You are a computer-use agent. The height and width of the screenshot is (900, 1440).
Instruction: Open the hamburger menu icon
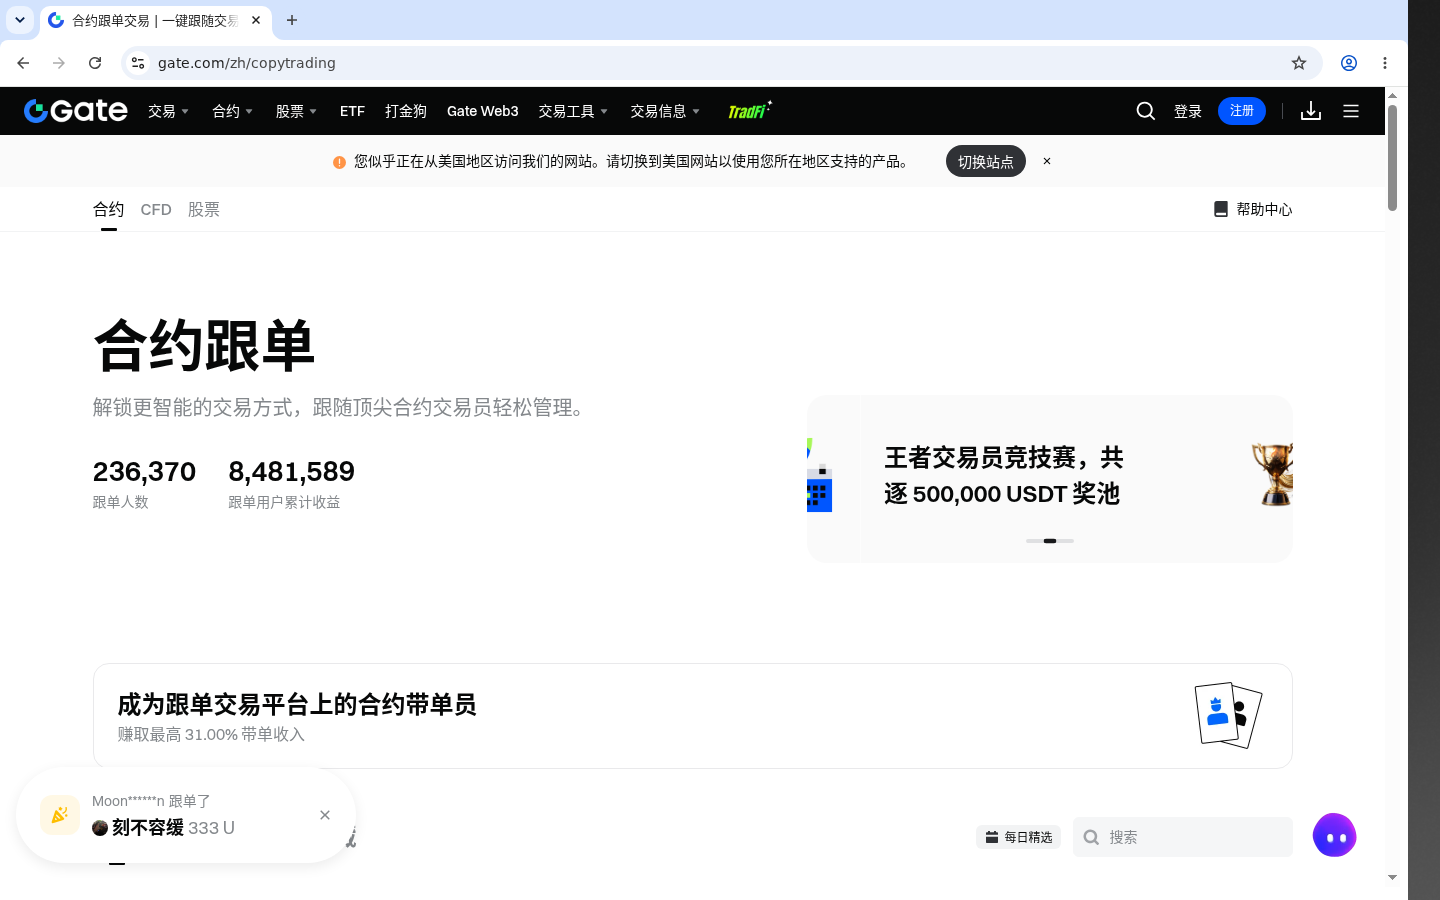tap(1351, 111)
